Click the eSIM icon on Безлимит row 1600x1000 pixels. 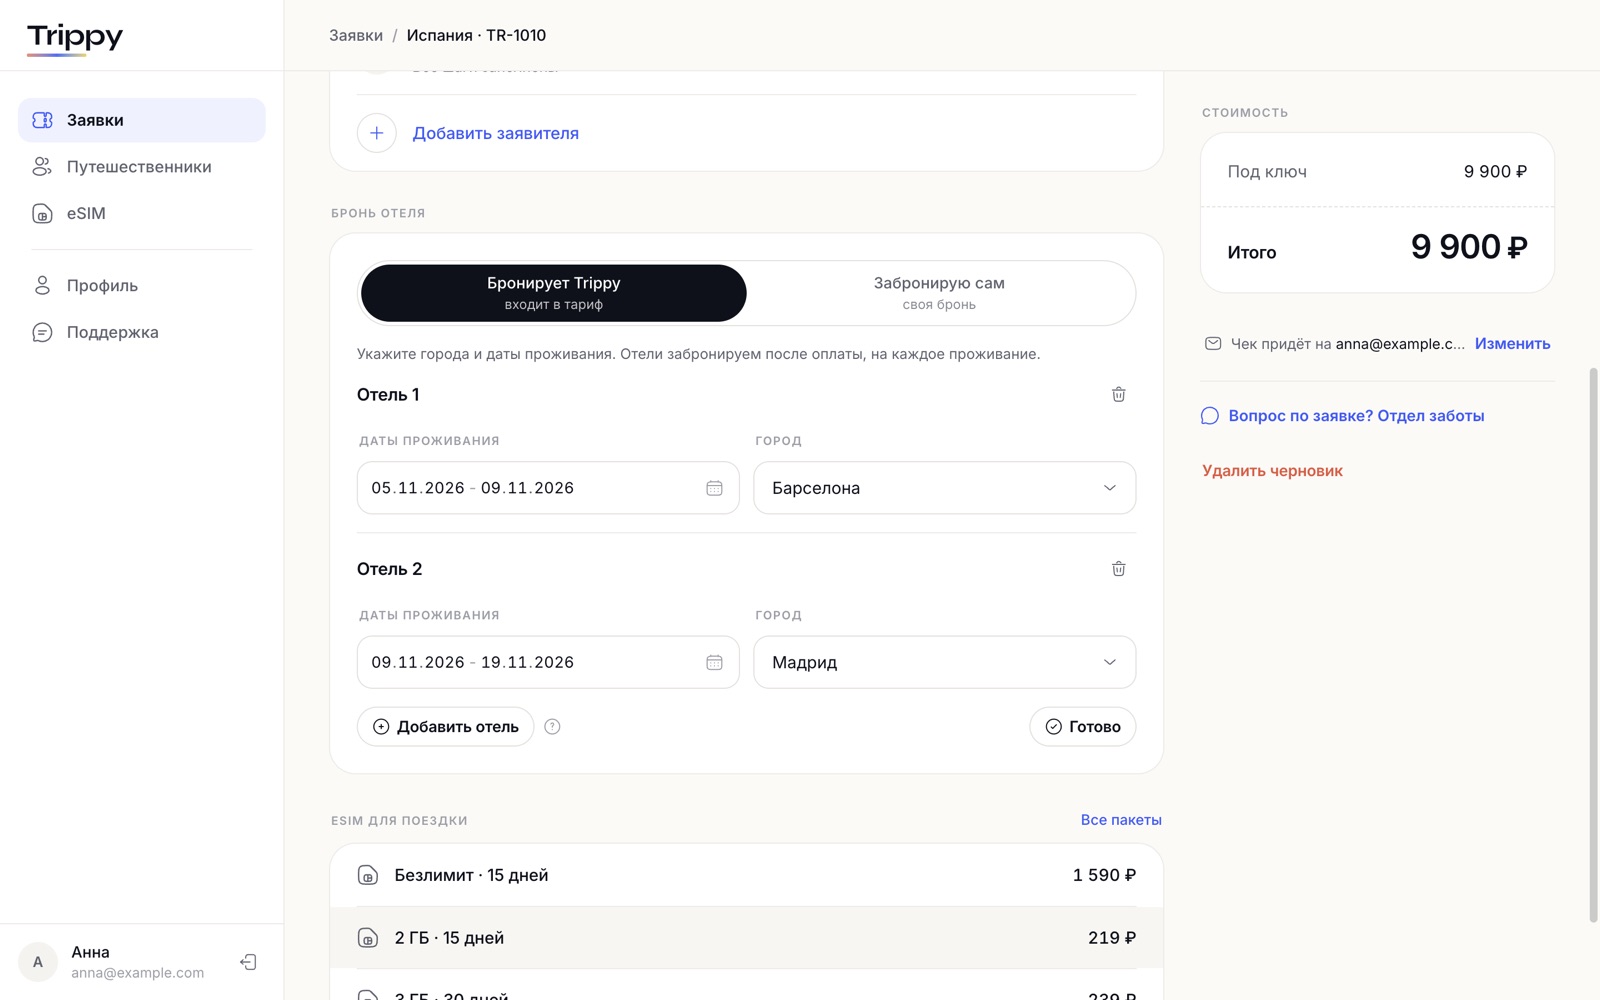[368, 875]
